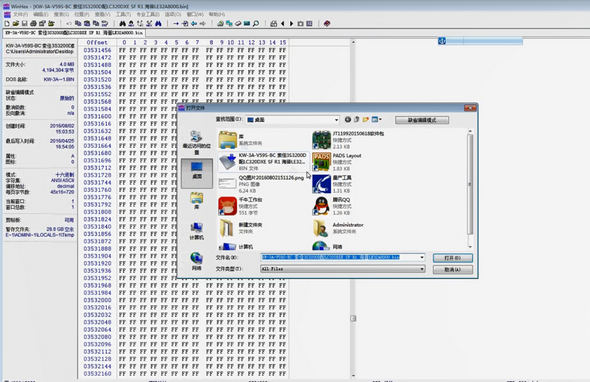Click the back button icon in Open dialog

point(348,119)
